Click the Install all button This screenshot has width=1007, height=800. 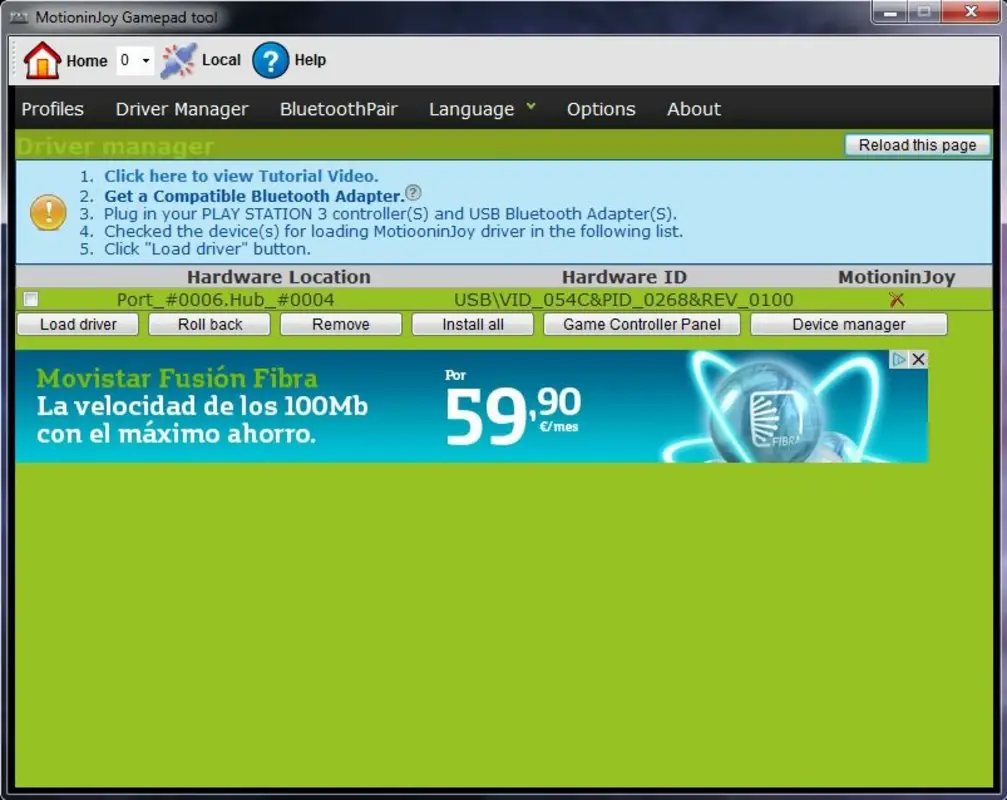pos(472,323)
